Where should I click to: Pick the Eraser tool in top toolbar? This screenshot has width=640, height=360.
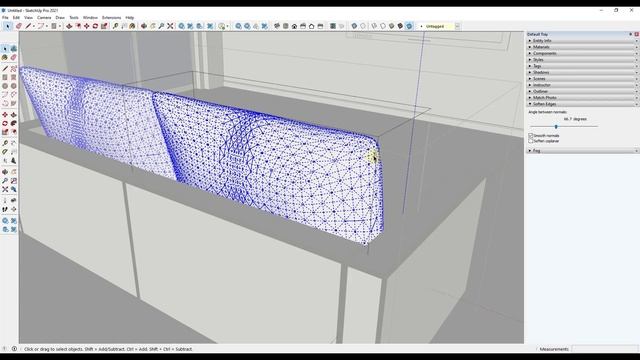(x=19, y=26)
